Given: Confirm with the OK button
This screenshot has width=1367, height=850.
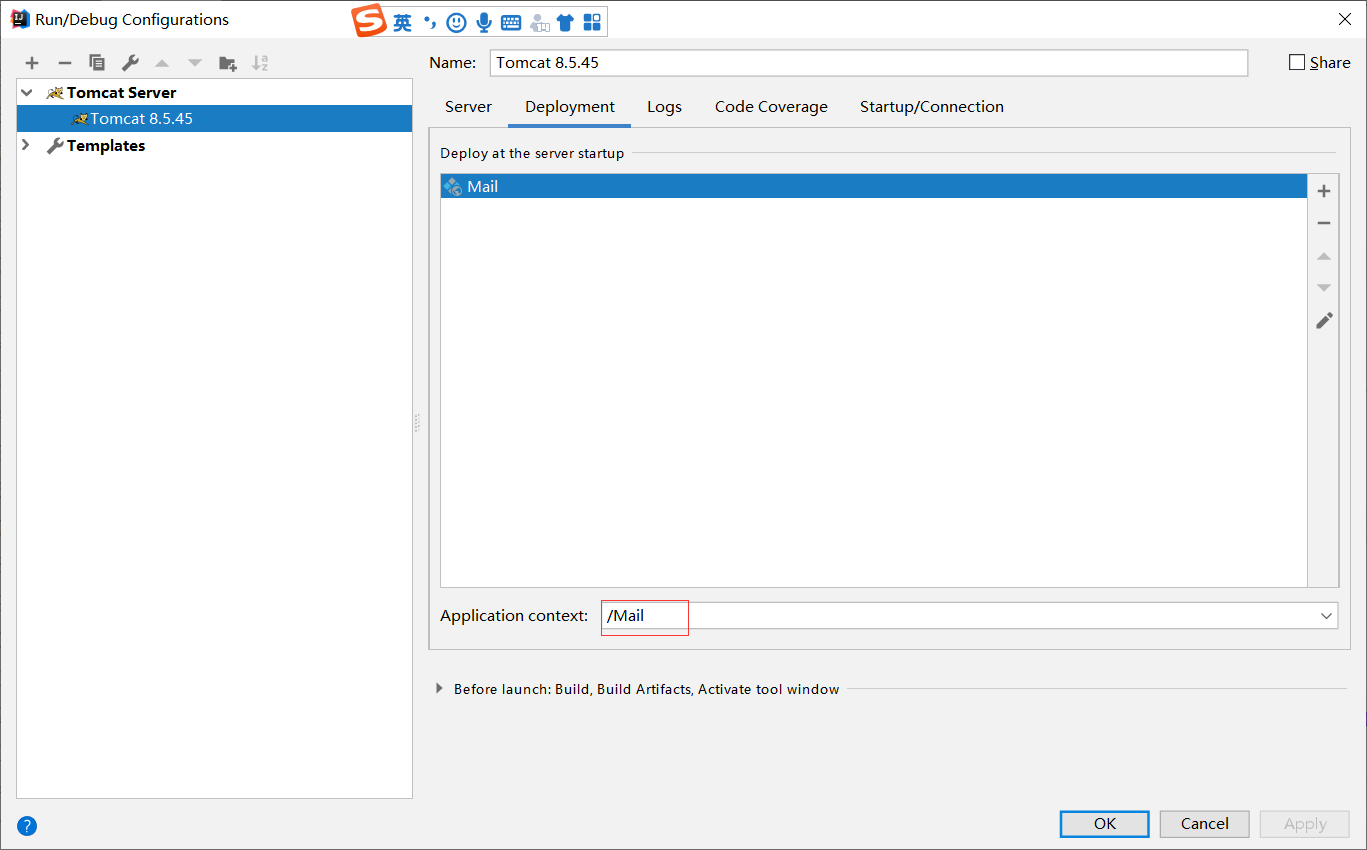Looking at the screenshot, I should tap(1105, 824).
